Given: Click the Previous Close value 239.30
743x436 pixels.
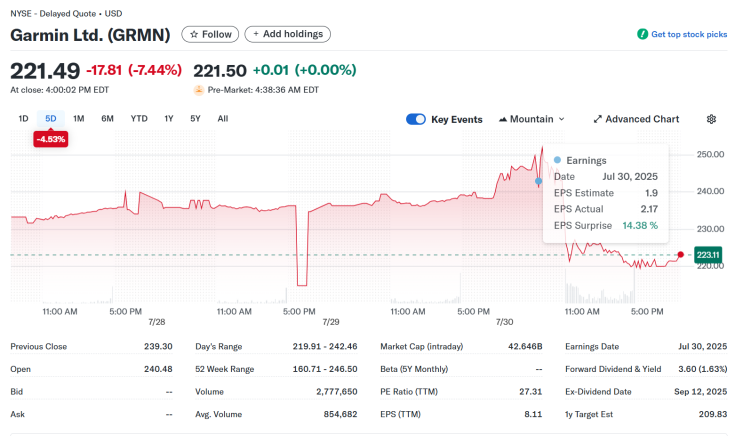Looking at the screenshot, I should (x=158, y=346).
